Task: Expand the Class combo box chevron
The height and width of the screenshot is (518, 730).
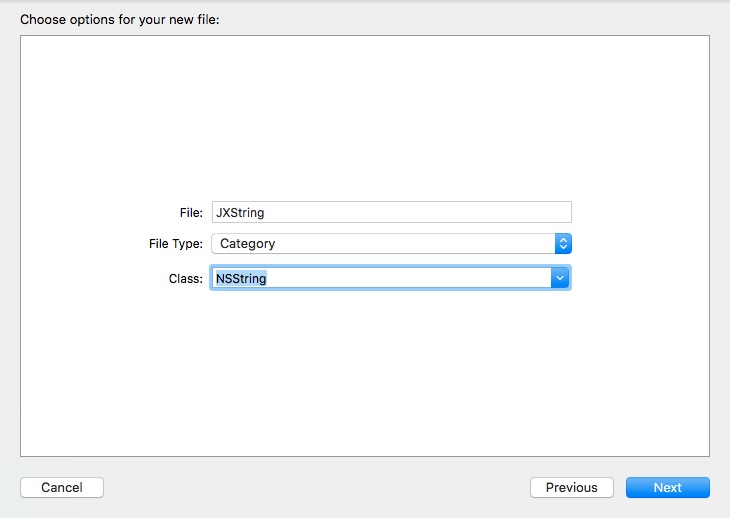Action: pyautogui.click(x=560, y=278)
